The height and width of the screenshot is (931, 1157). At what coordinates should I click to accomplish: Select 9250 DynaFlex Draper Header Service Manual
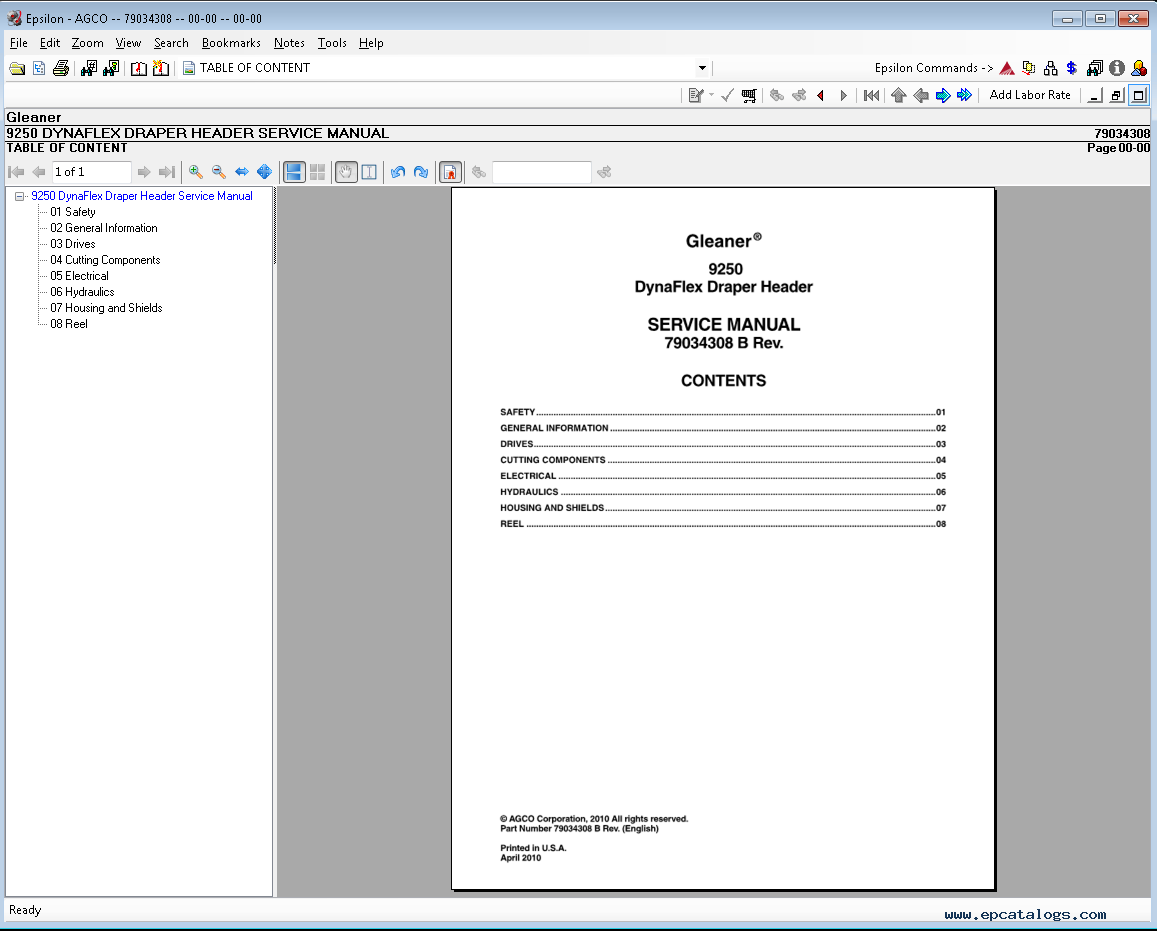[x=142, y=196]
